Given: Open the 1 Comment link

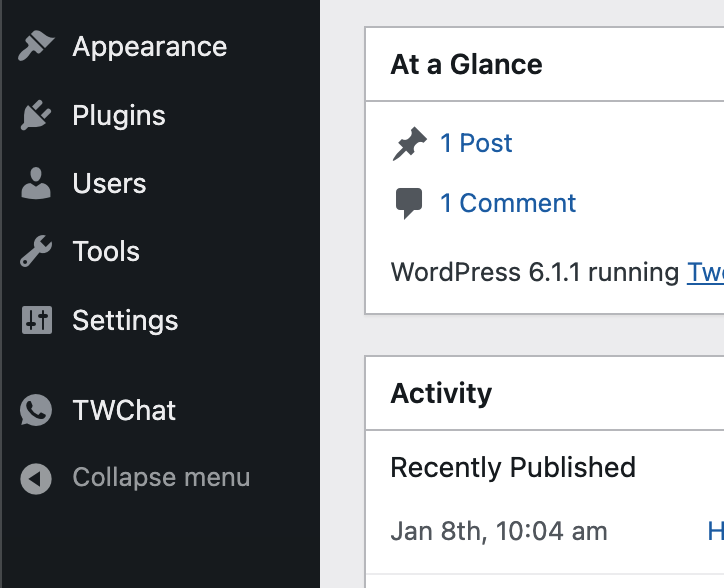Looking at the screenshot, I should (508, 203).
